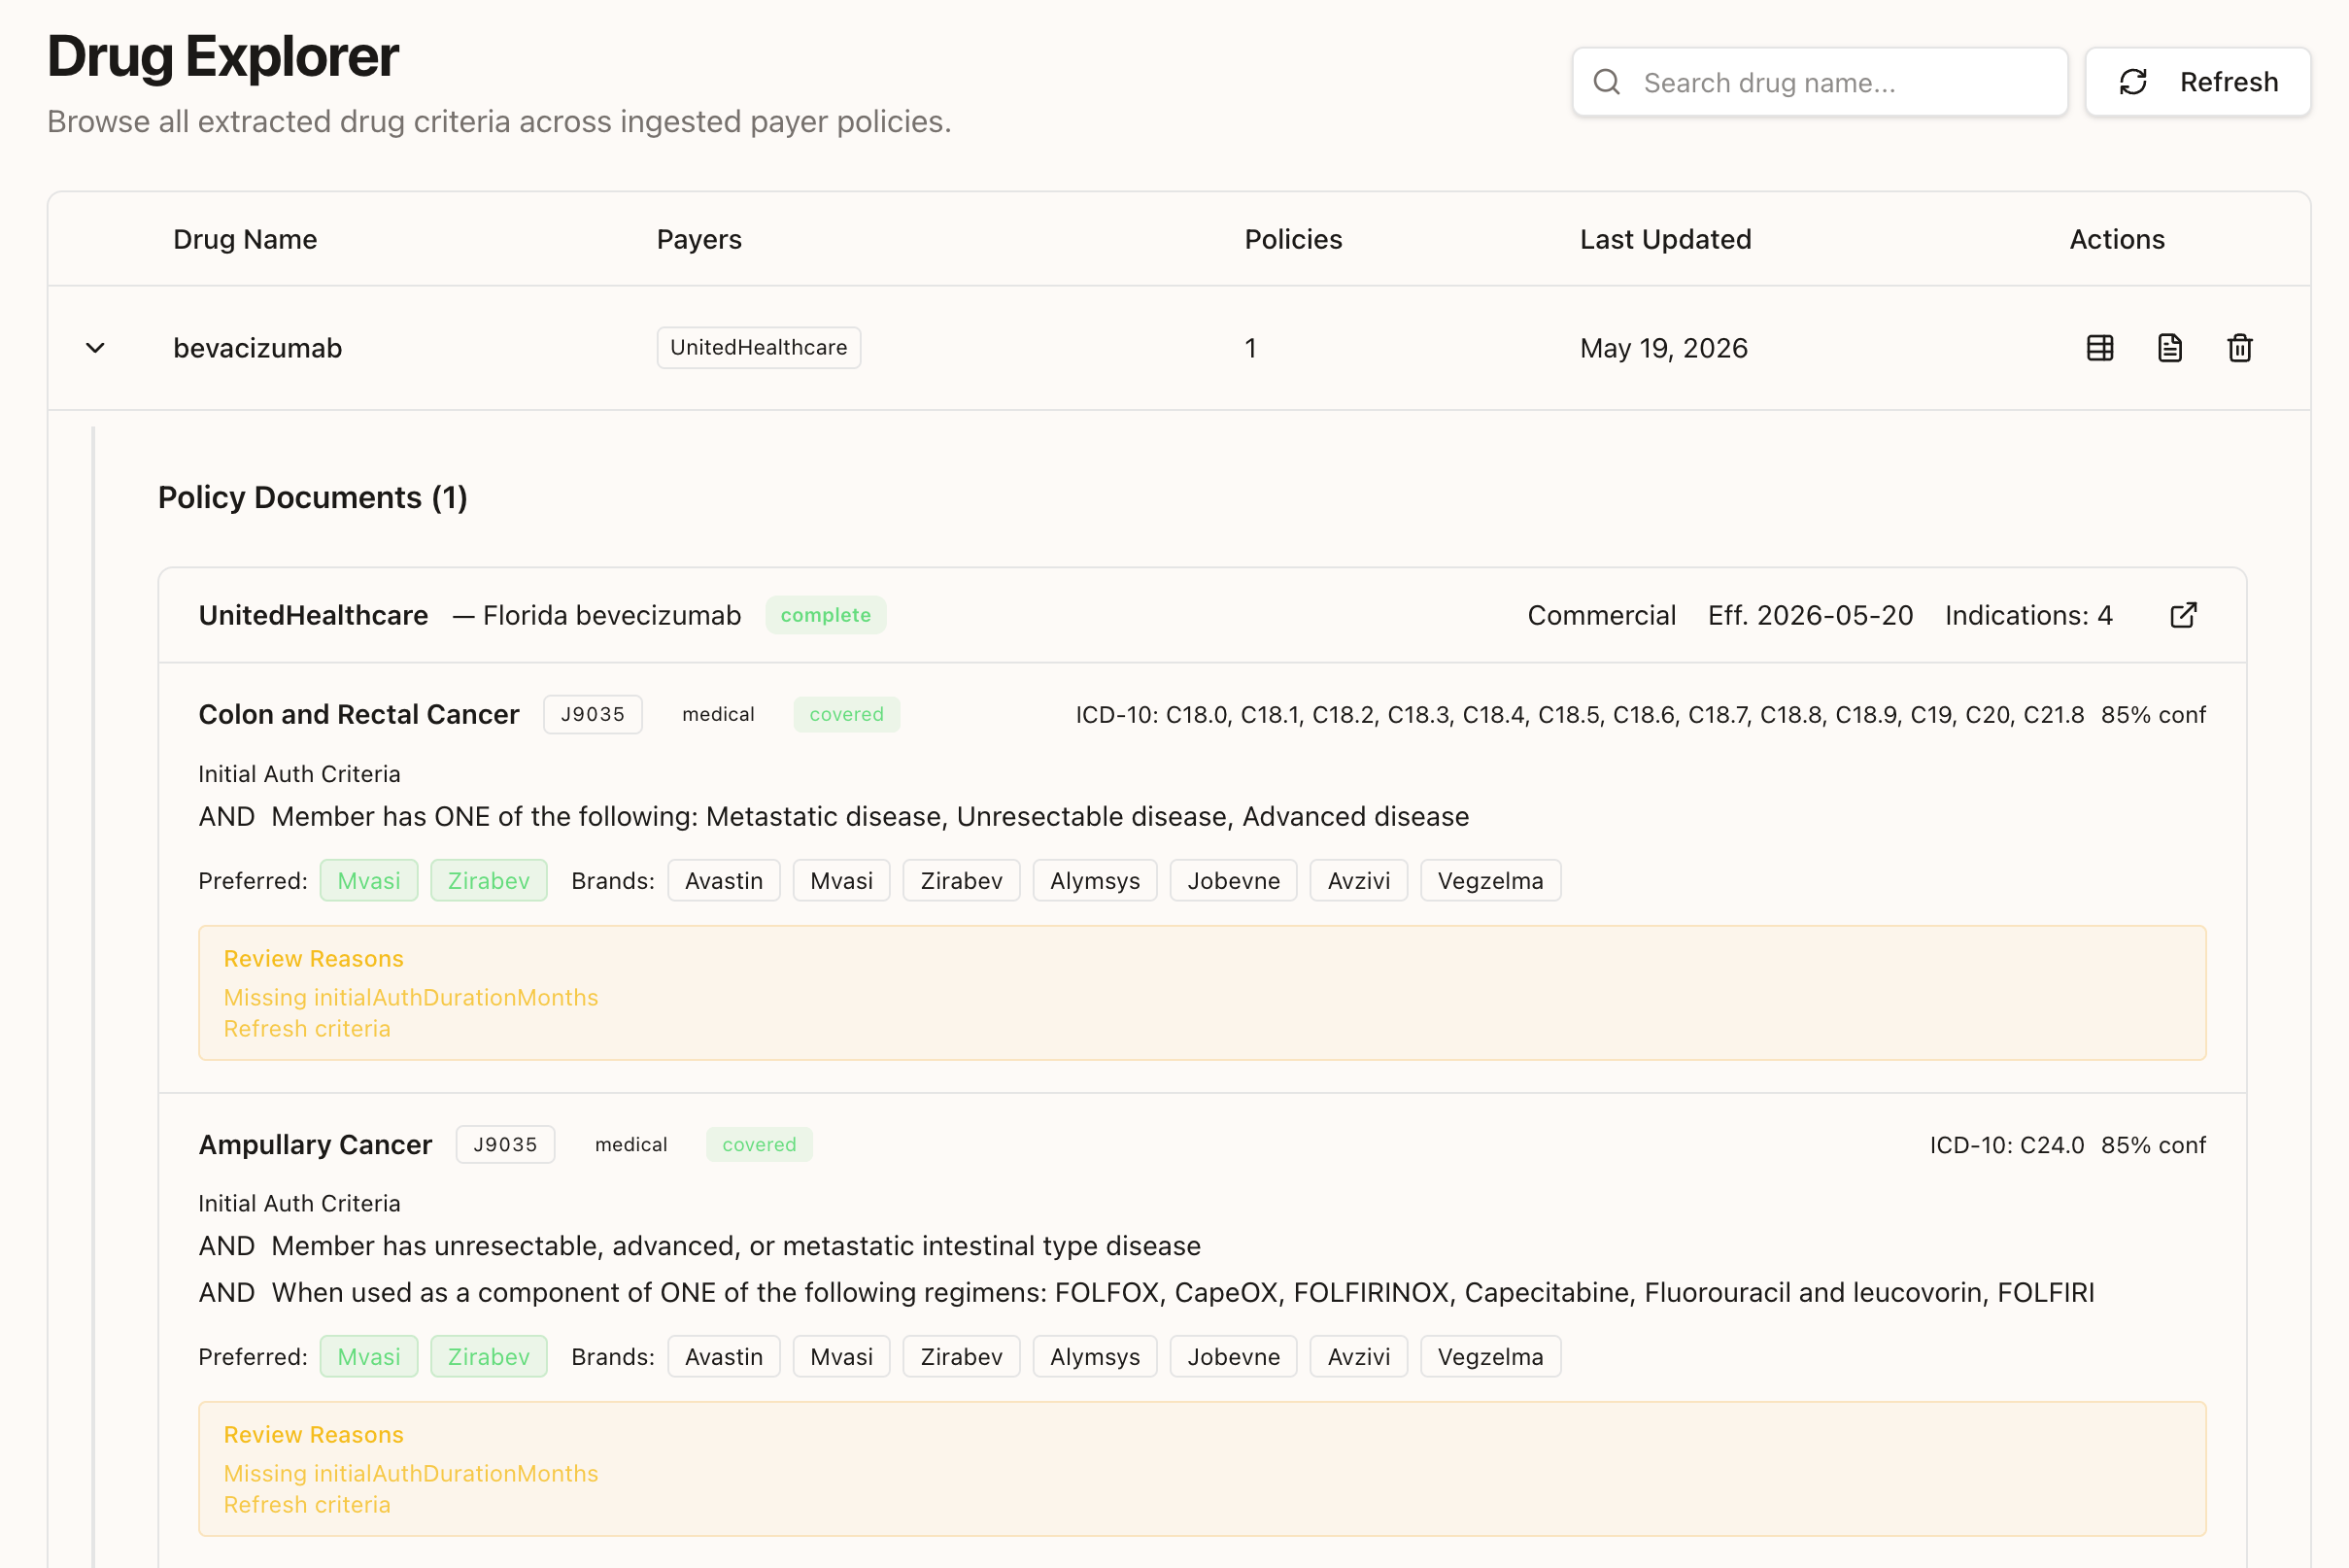Click the green complete status badge
The image size is (2349, 1568).
pos(825,615)
